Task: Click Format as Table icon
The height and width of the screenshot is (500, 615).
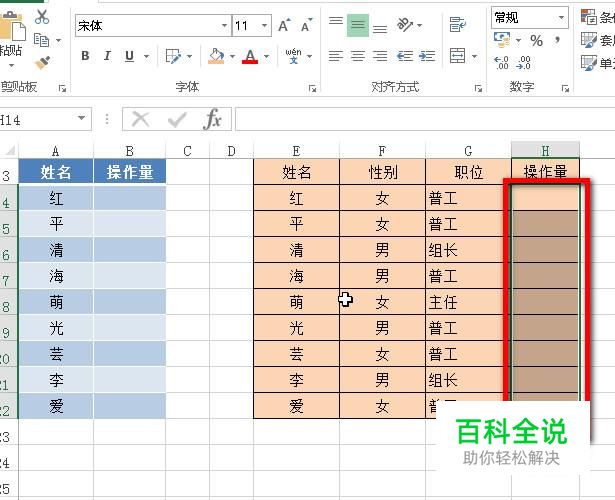Action: 589,40
